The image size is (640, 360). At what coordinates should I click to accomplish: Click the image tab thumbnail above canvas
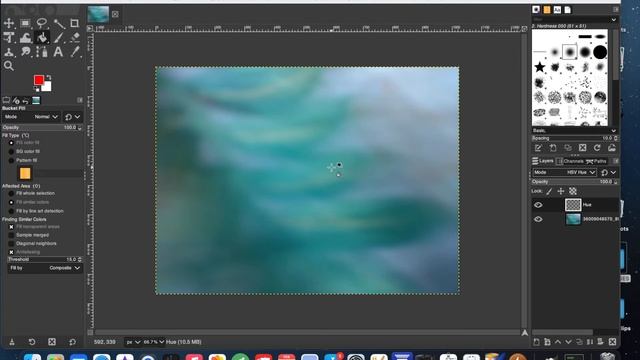[x=98, y=15]
